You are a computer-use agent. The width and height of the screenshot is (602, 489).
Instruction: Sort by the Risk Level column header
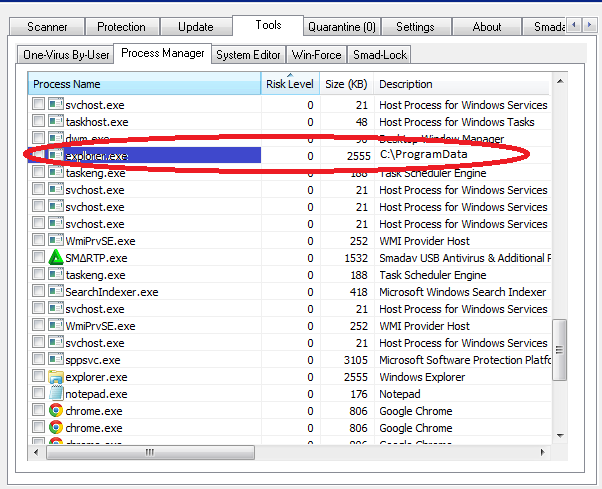290,84
